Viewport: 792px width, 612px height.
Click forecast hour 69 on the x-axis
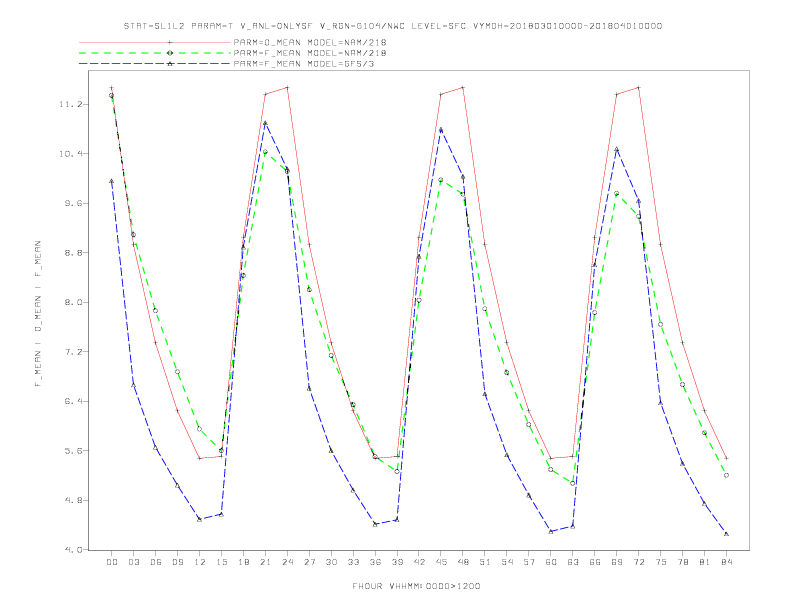(617, 562)
